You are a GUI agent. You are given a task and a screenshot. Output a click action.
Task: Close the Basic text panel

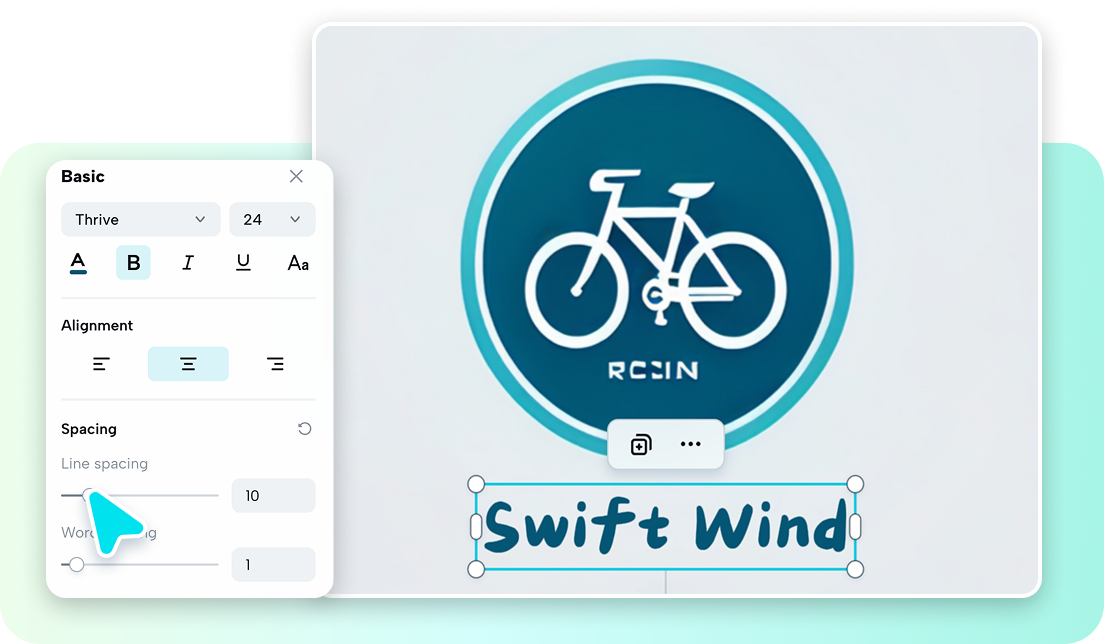[x=296, y=176]
